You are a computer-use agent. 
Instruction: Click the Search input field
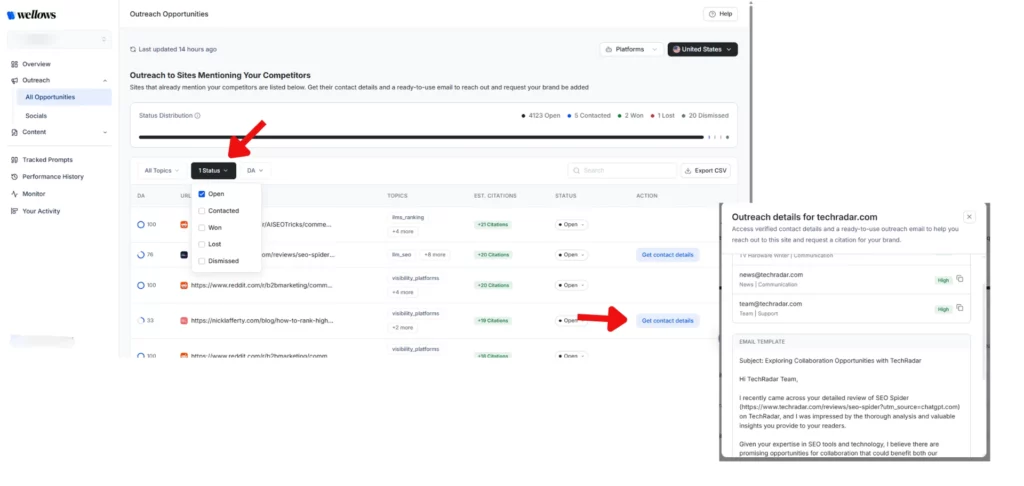click(622, 170)
